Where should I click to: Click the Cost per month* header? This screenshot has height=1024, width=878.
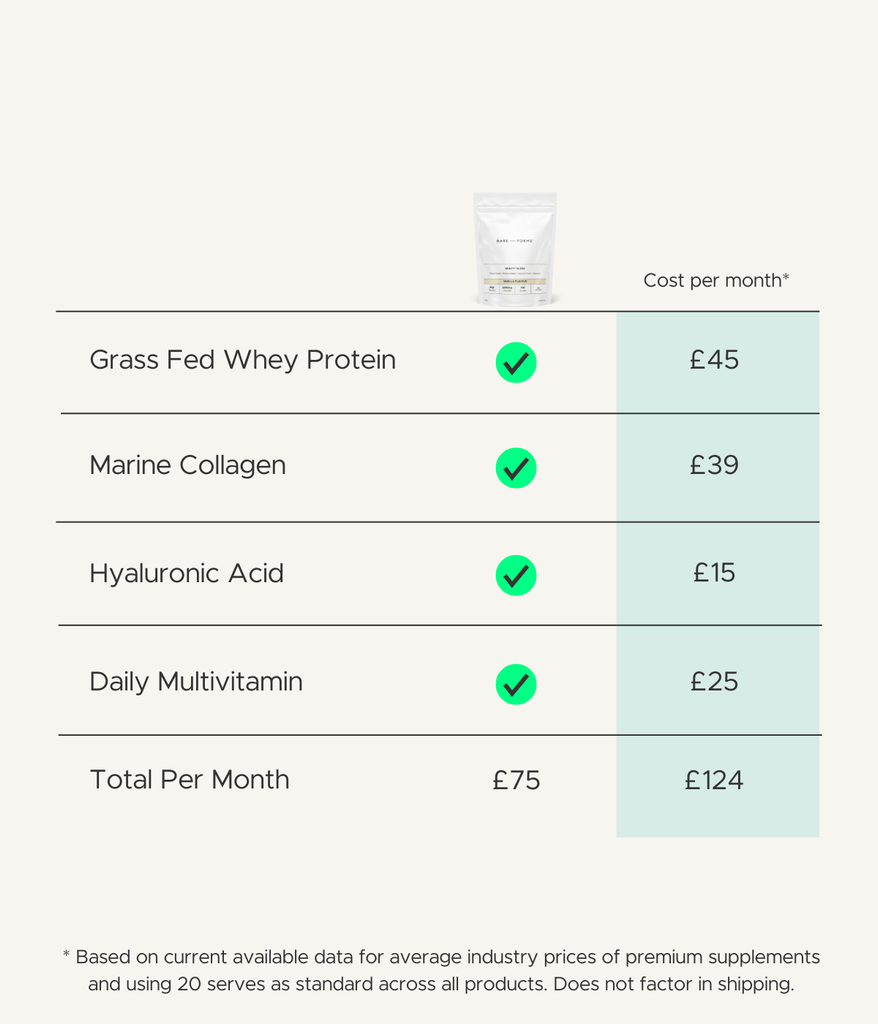[717, 281]
